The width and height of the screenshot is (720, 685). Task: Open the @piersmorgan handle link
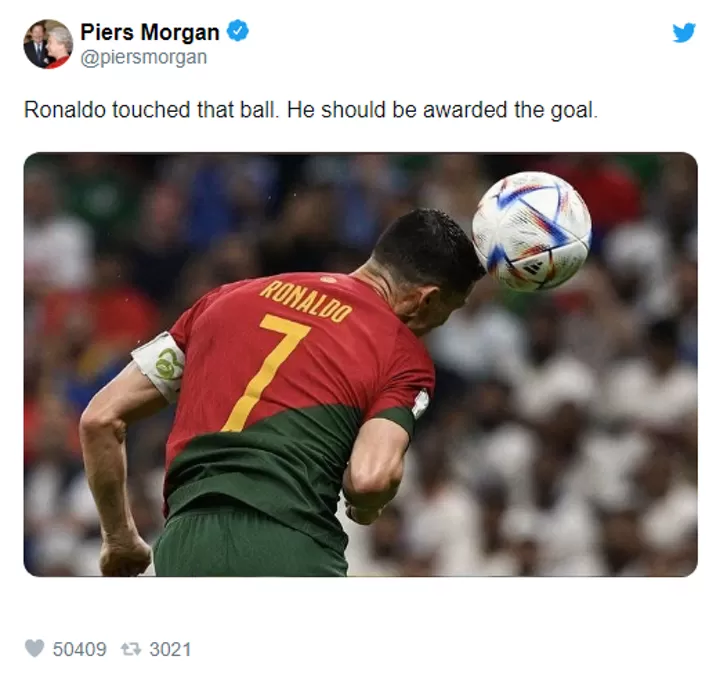[144, 57]
